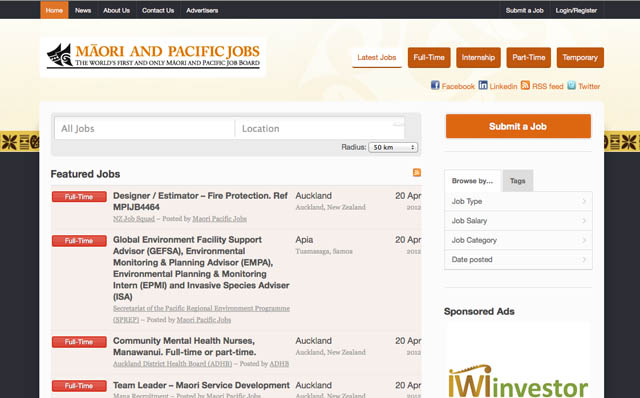Click the Featured Jobs heading

click(85, 174)
